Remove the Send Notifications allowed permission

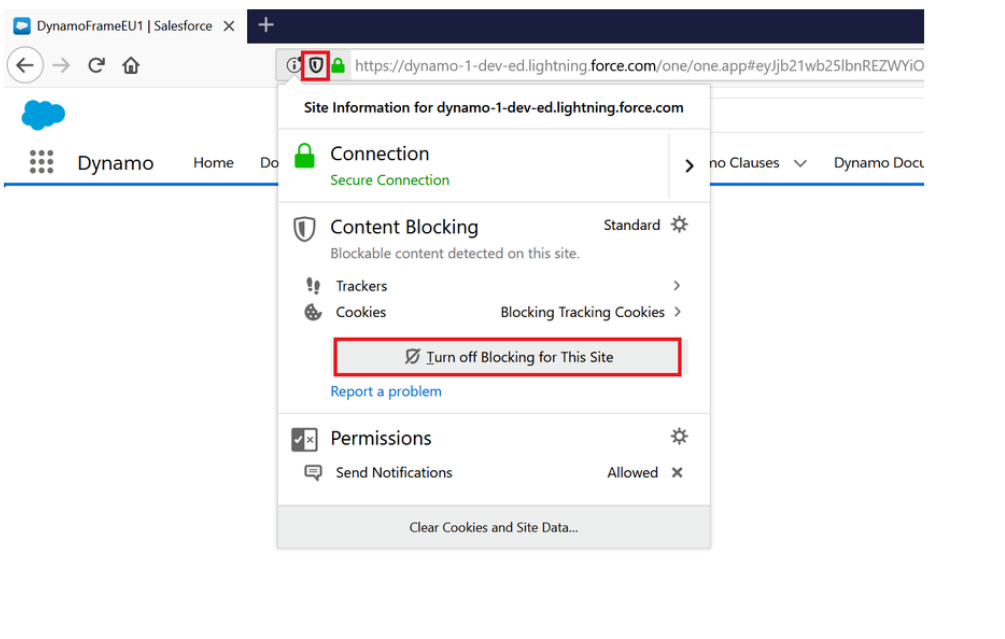click(x=677, y=473)
